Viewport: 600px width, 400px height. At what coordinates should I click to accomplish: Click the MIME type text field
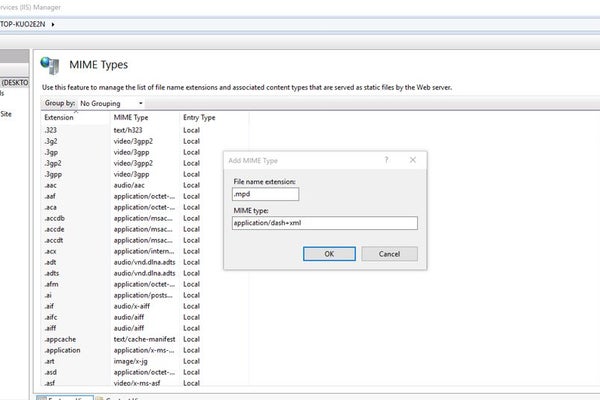[x=324, y=223]
